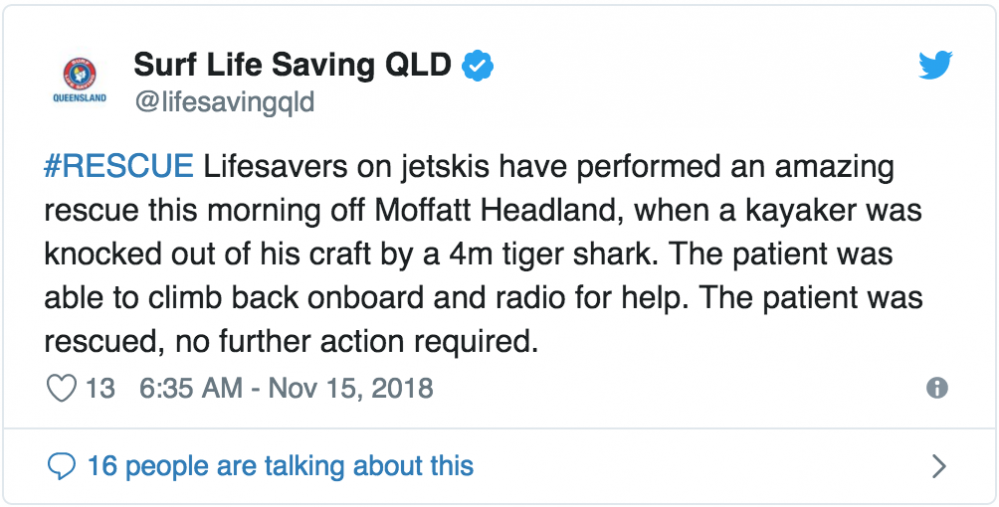
Task: Open the tweet info circle icon
Action: click(937, 388)
